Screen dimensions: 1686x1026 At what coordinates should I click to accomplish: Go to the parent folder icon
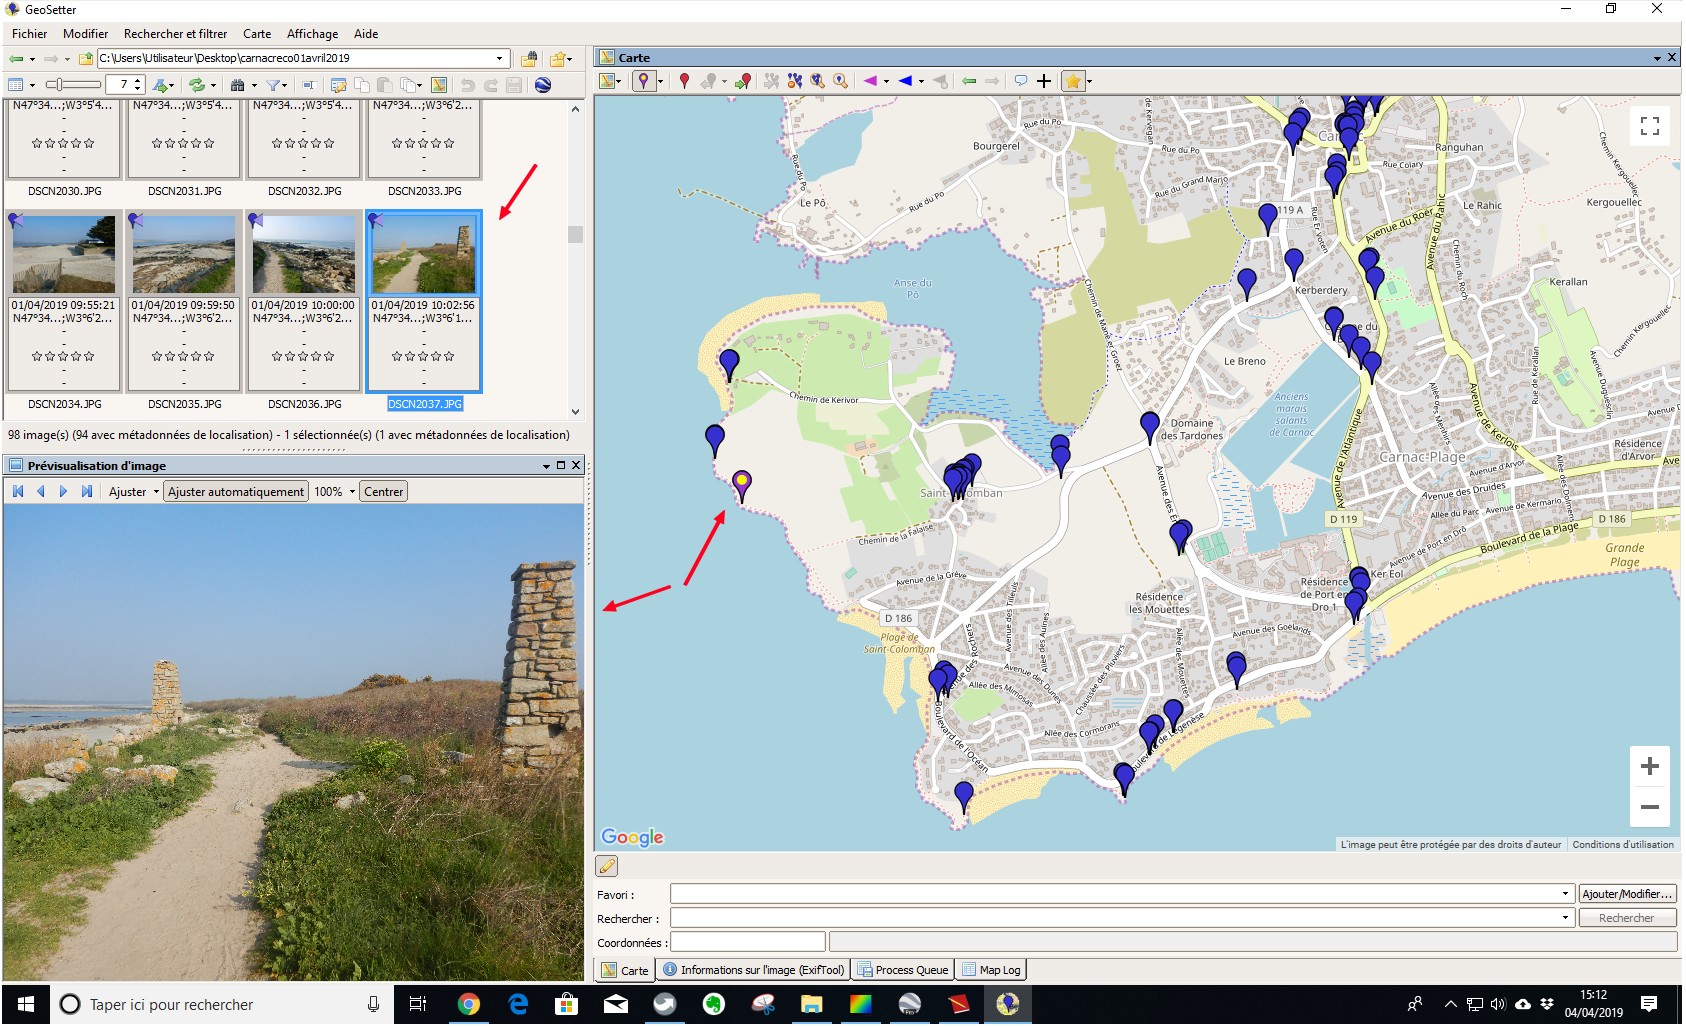click(86, 59)
